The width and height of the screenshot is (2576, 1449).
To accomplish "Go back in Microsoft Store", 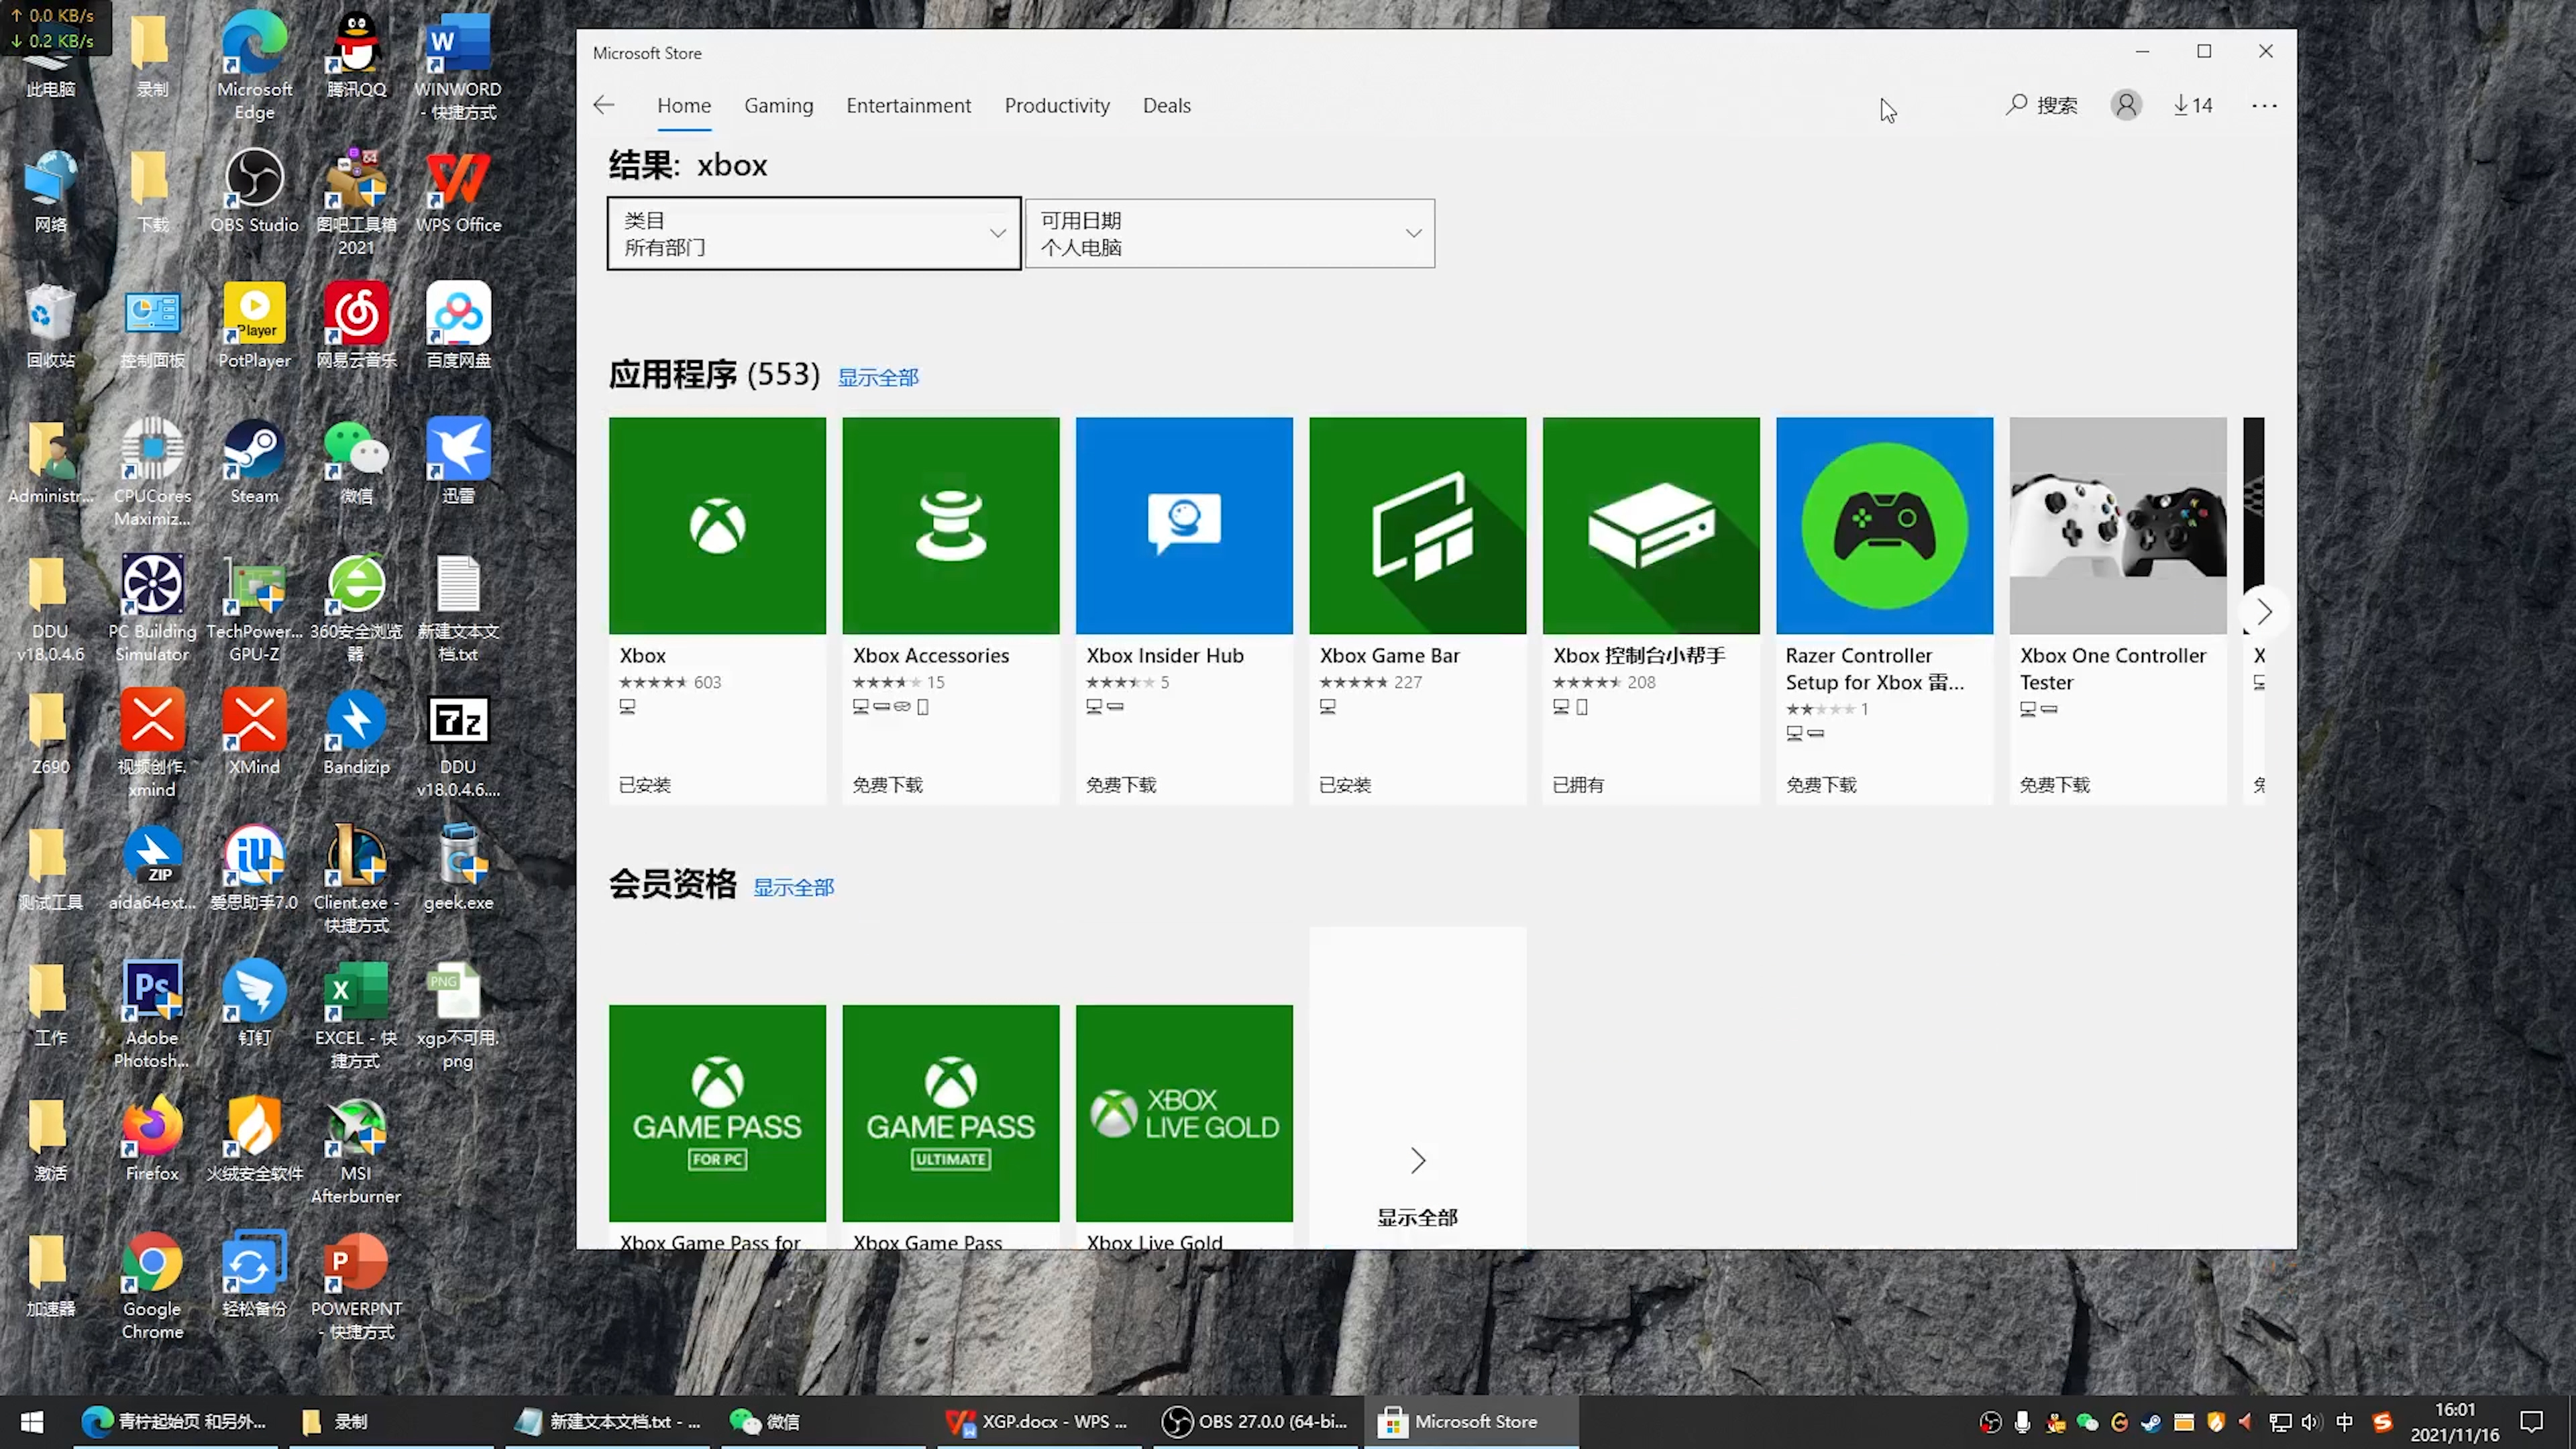I will 603,105.
